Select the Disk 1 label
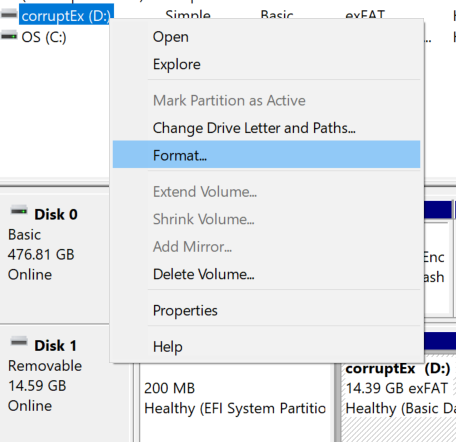Screen dimensions: 456x442 pyautogui.click(x=56, y=346)
